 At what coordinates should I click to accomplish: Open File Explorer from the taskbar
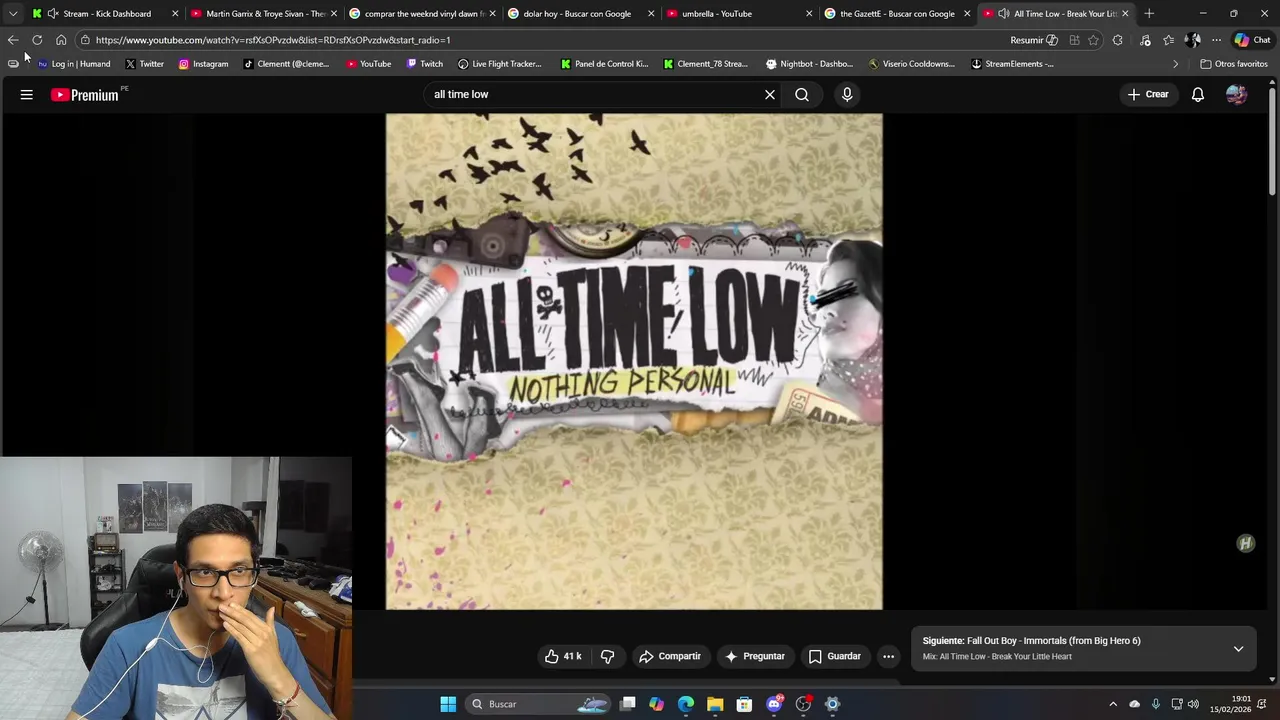click(715, 704)
